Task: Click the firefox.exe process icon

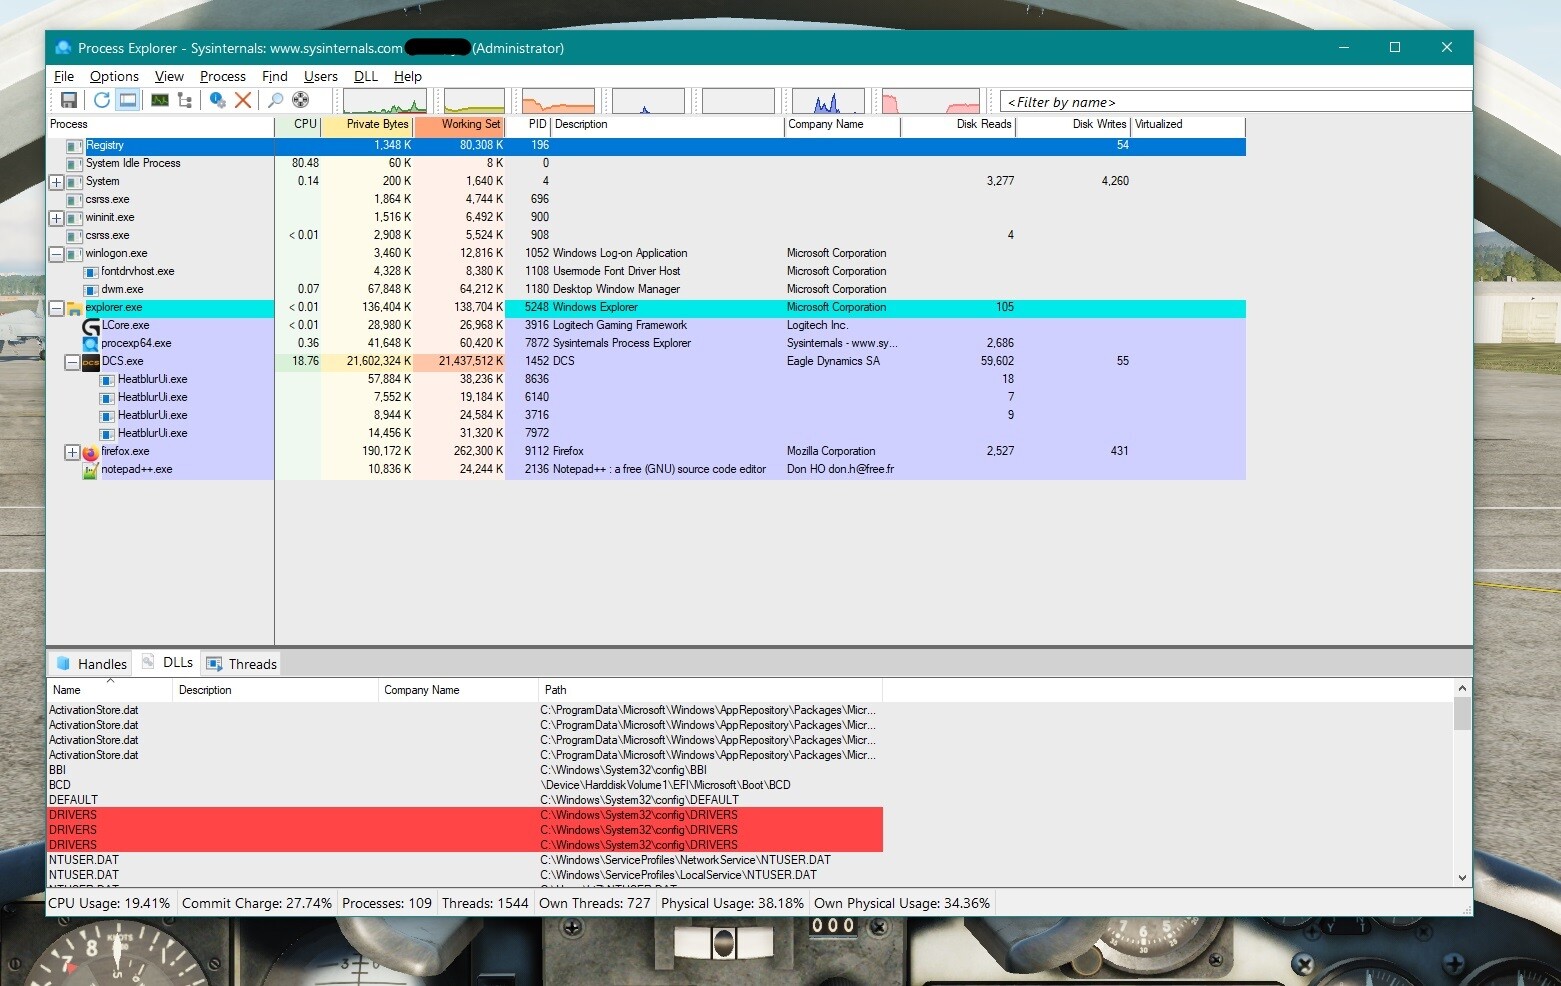Action: (x=91, y=452)
